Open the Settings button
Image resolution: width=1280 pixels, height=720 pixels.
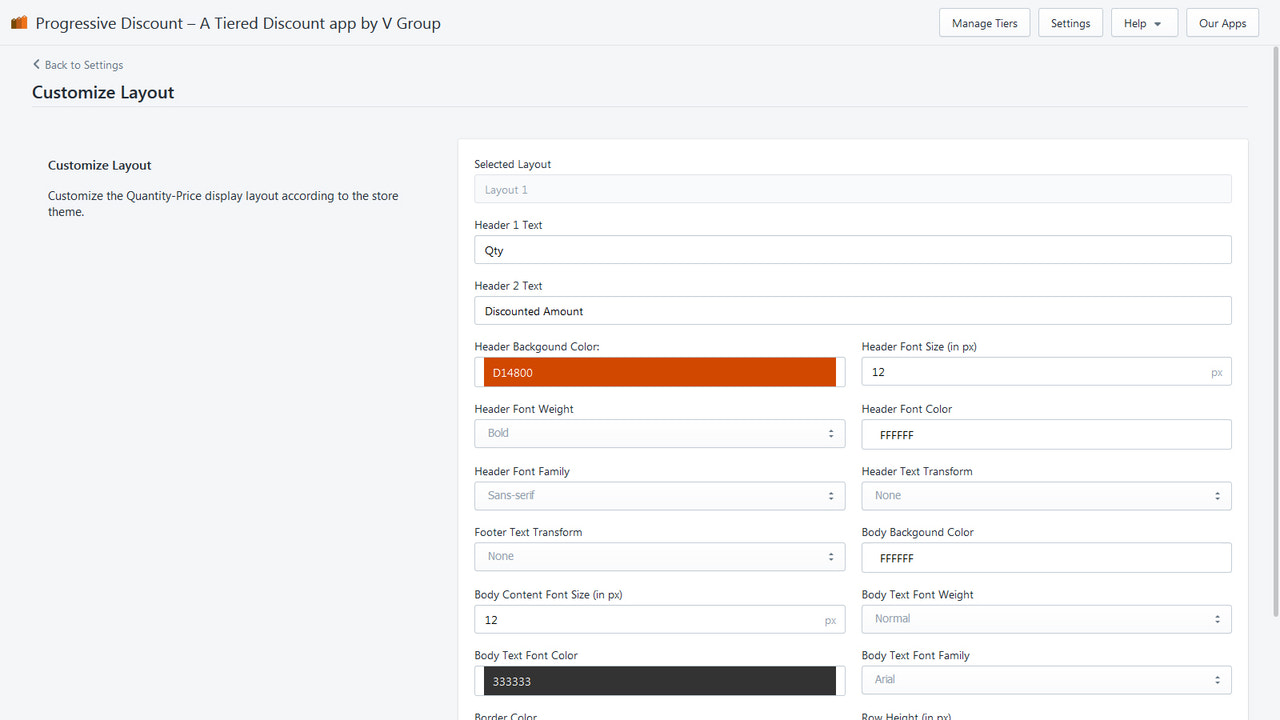pos(1070,22)
